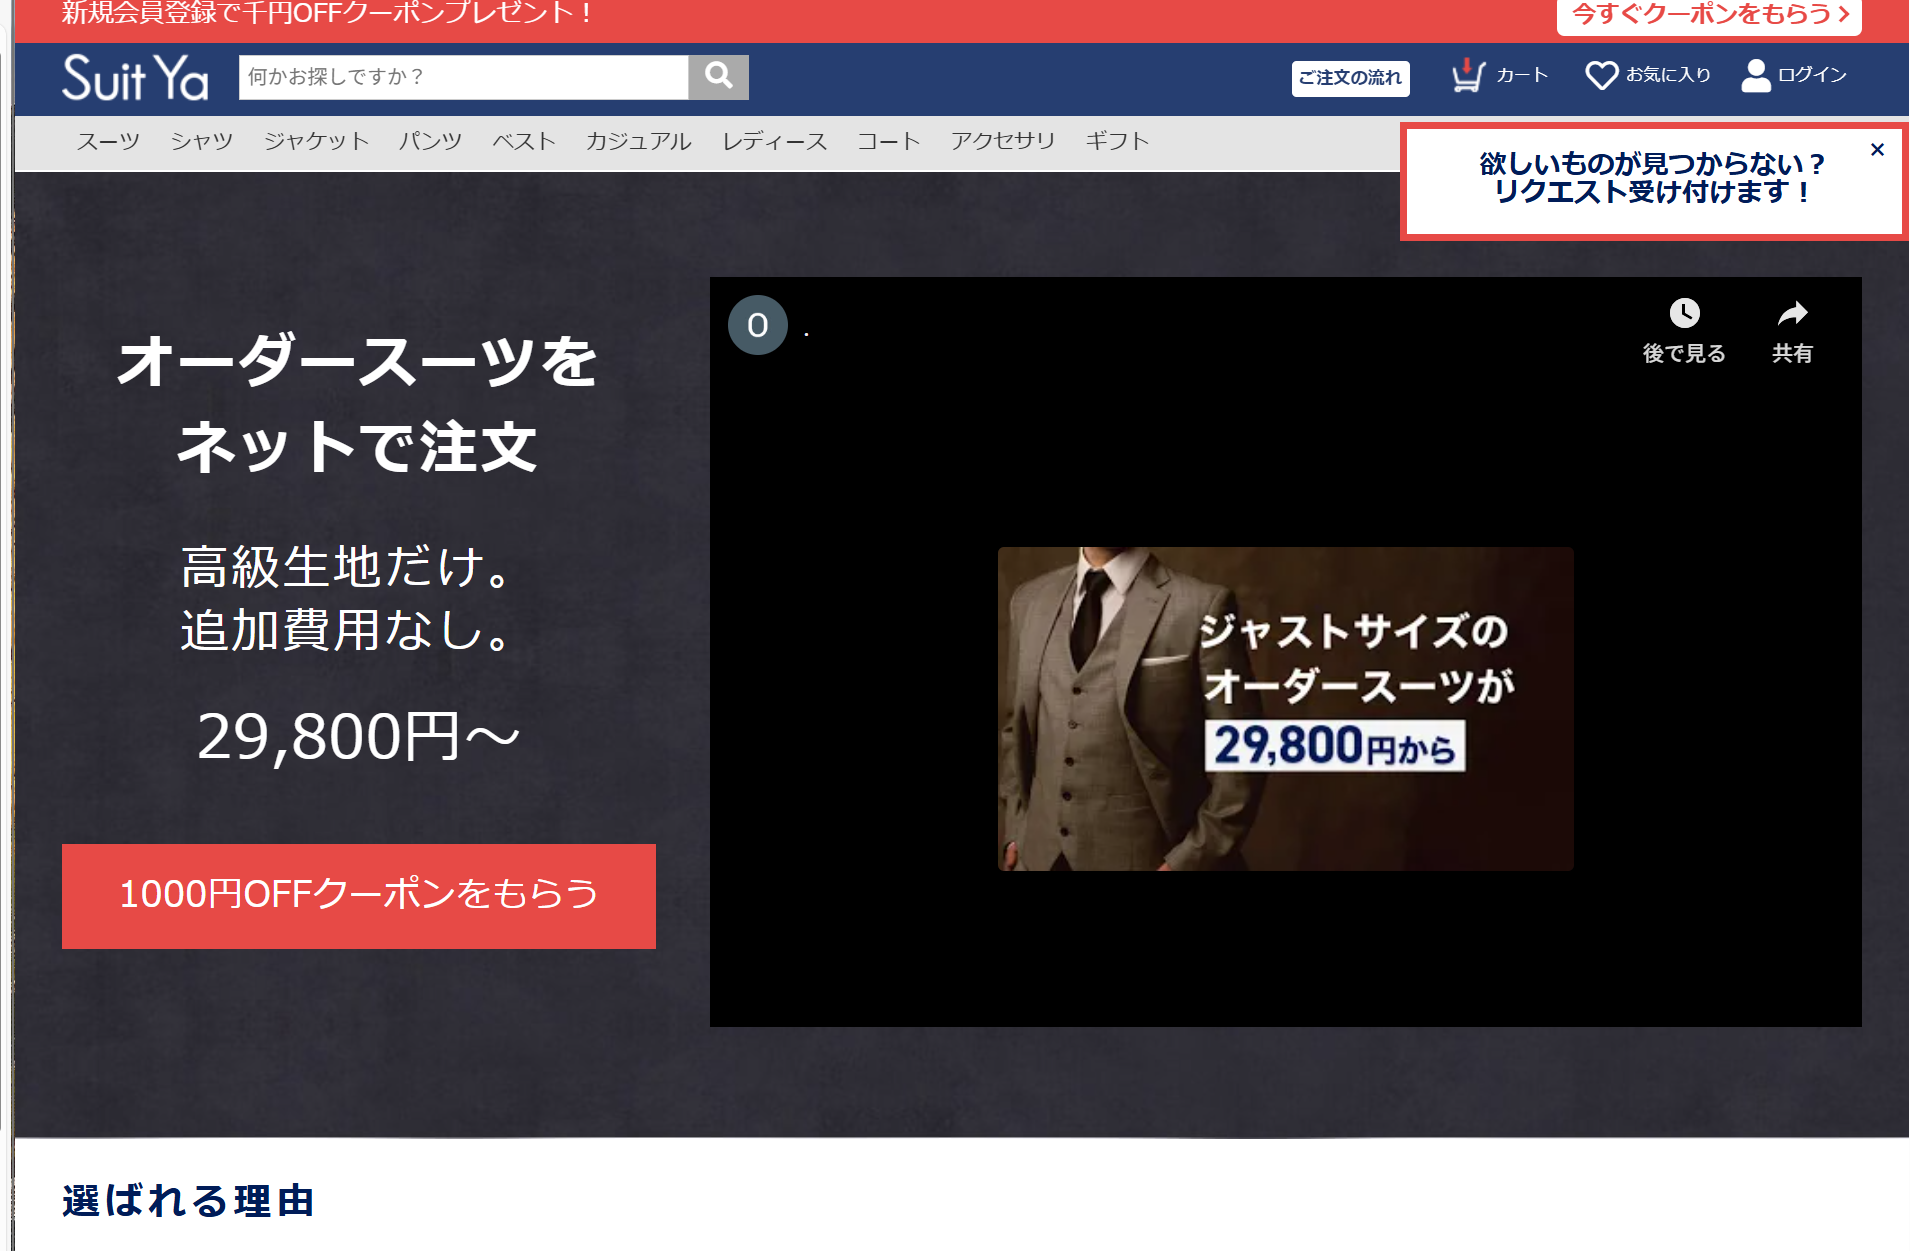This screenshot has height=1251, width=1910.
Task: Close the request popup banner
Action: pos(1877,150)
